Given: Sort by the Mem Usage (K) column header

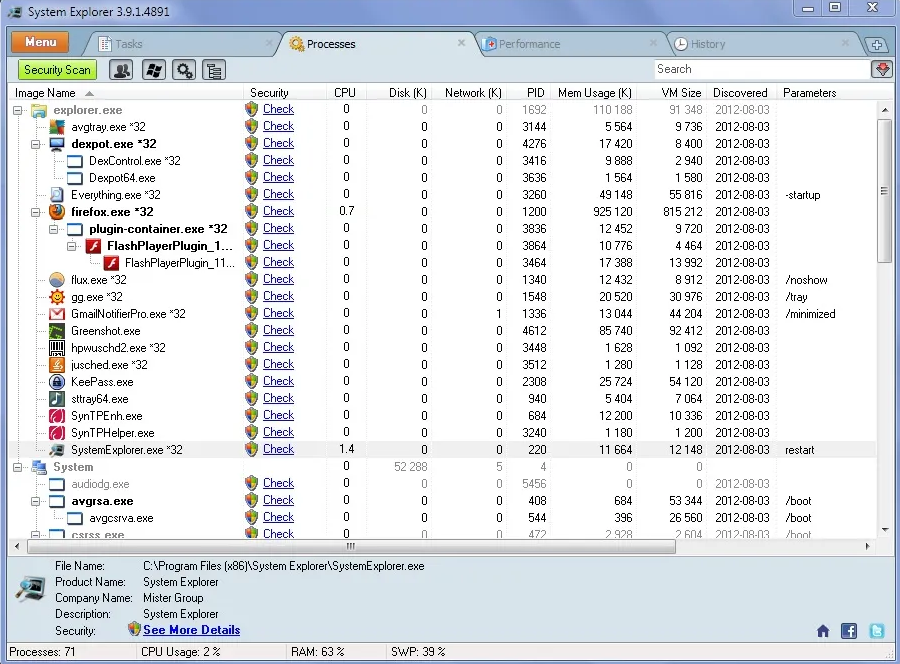Looking at the screenshot, I should click(595, 93).
